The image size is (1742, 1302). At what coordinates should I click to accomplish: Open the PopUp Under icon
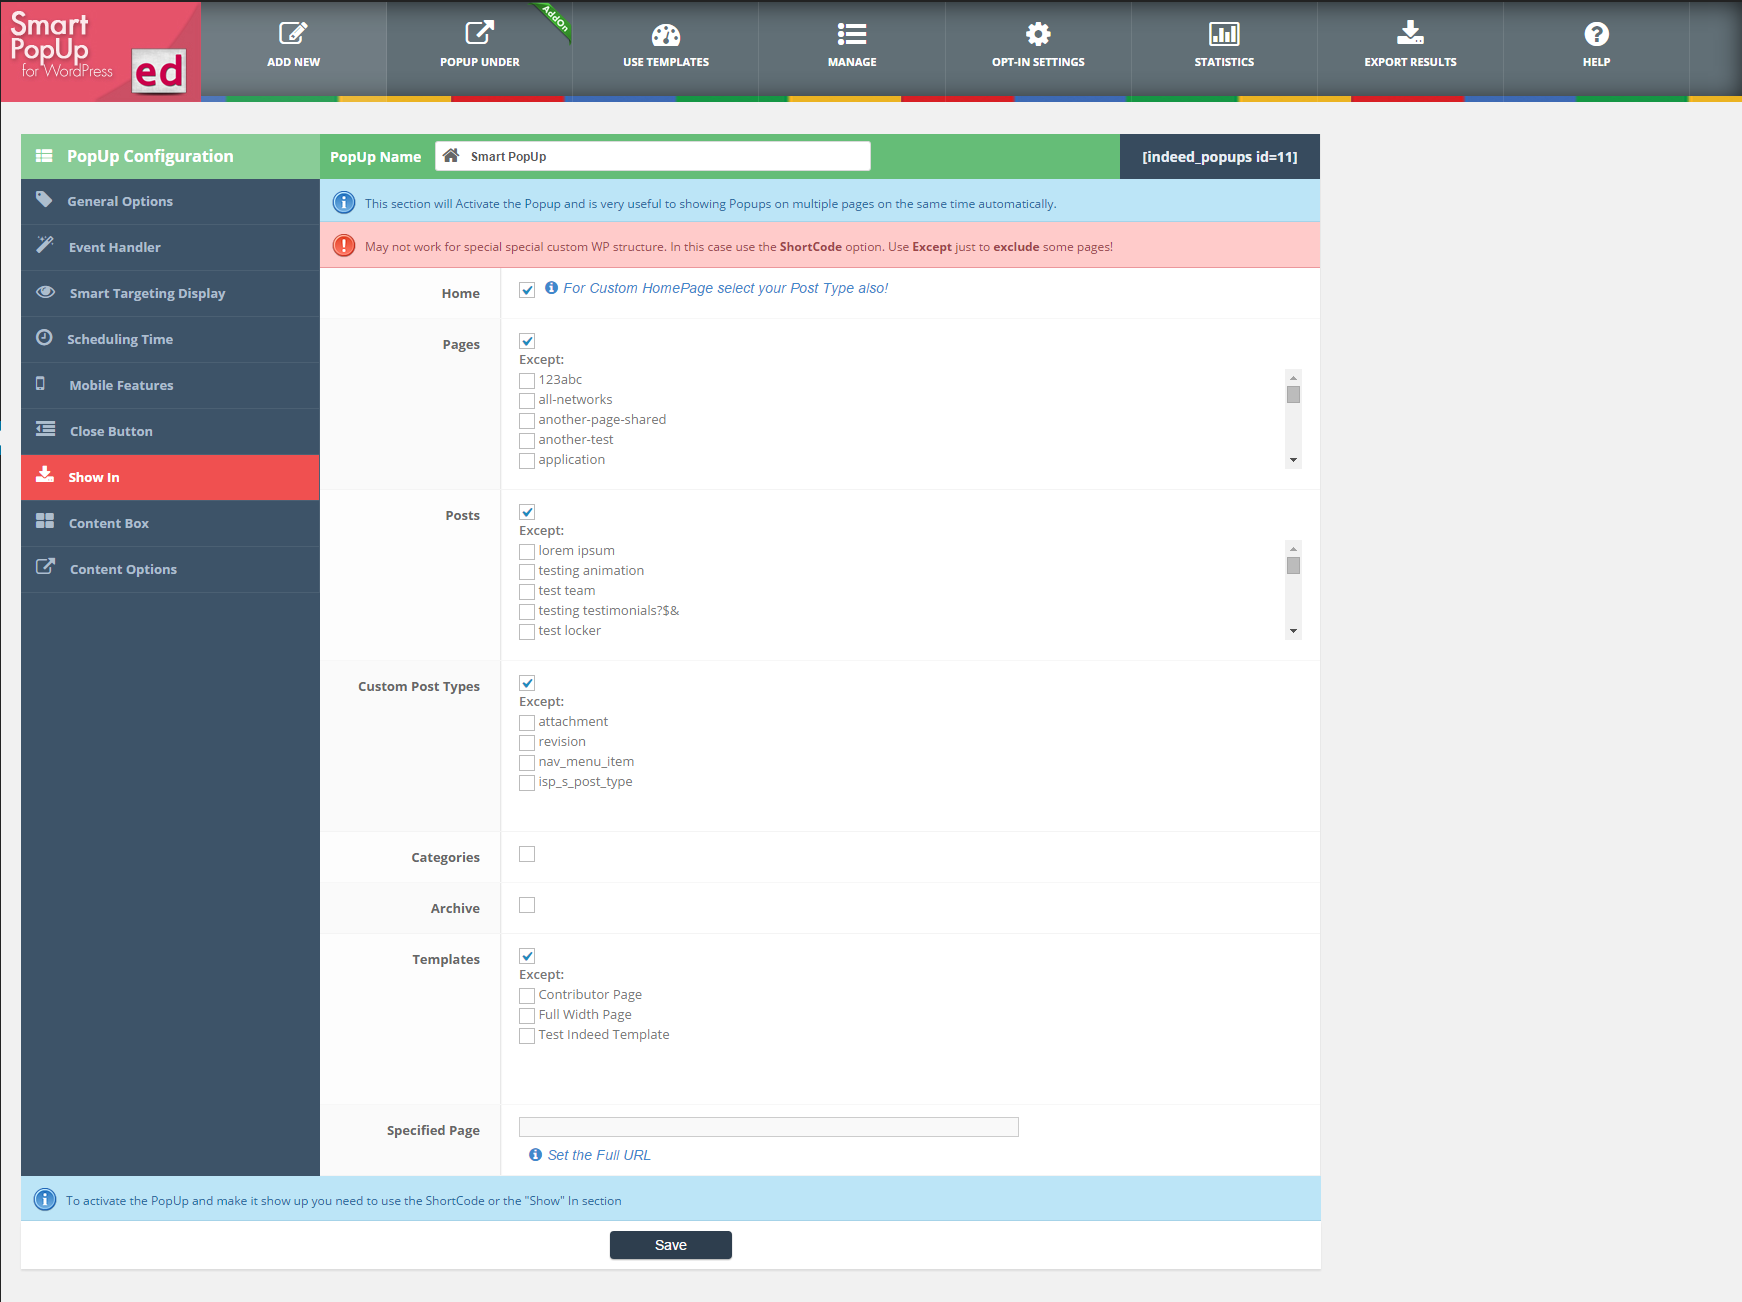tap(480, 34)
